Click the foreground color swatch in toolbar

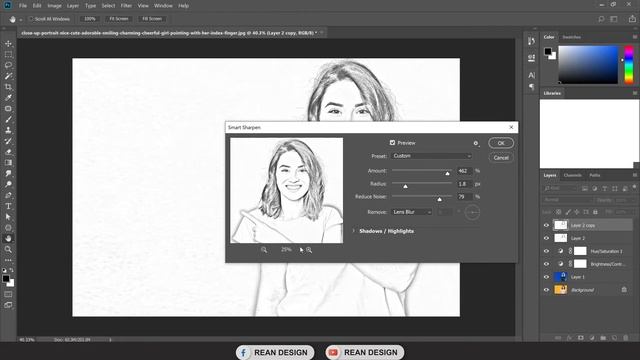pyautogui.click(x=6, y=279)
